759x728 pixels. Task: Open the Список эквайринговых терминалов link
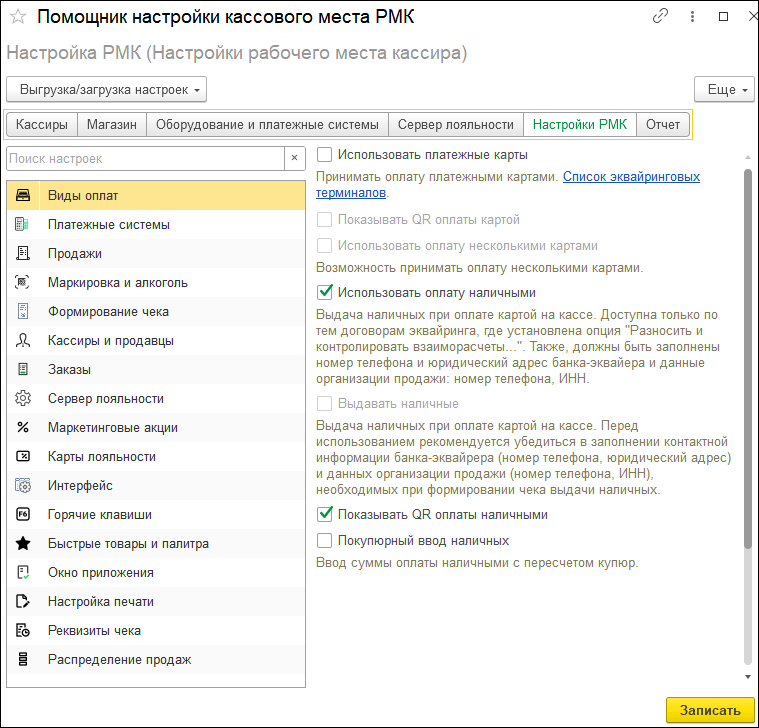pos(631,177)
